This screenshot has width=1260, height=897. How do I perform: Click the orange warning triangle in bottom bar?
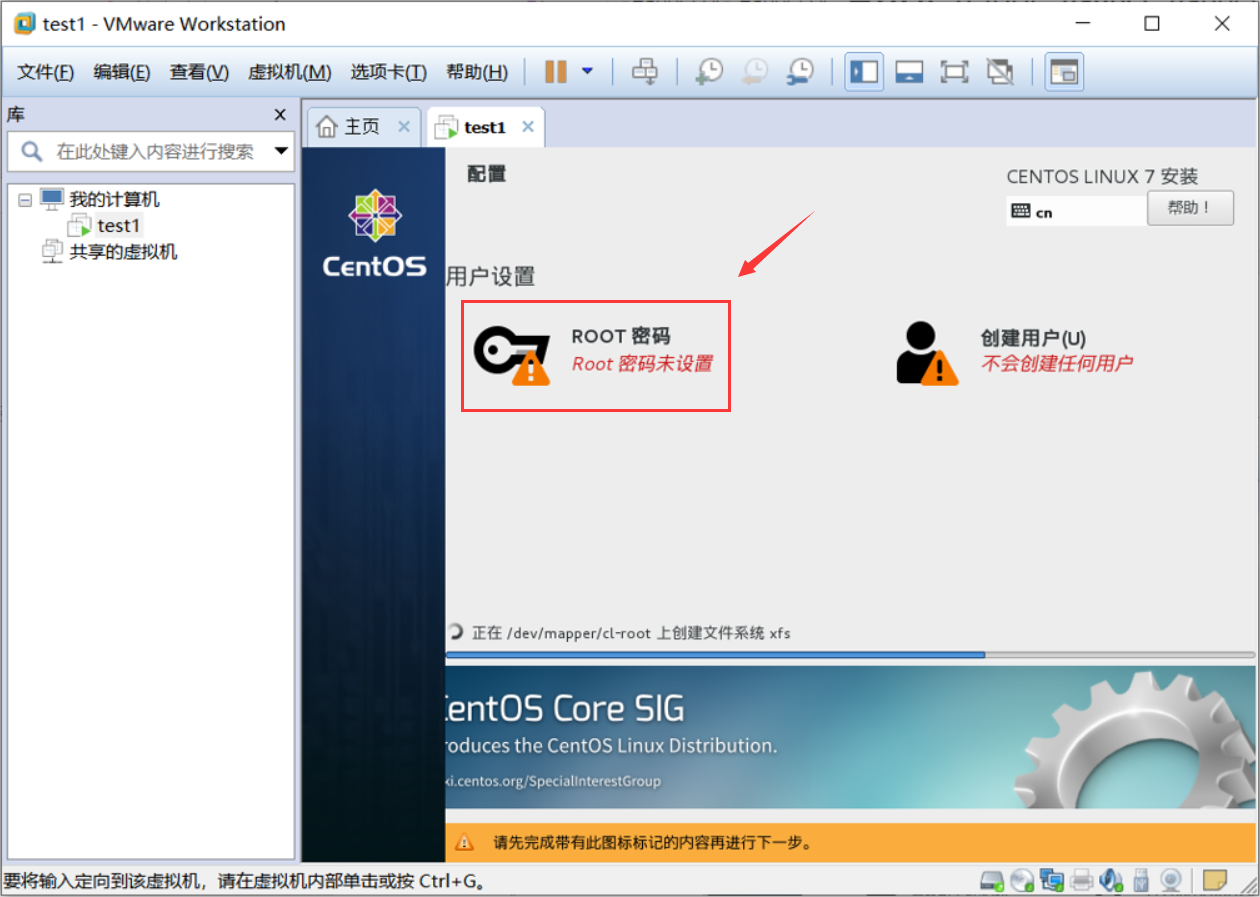465,842
